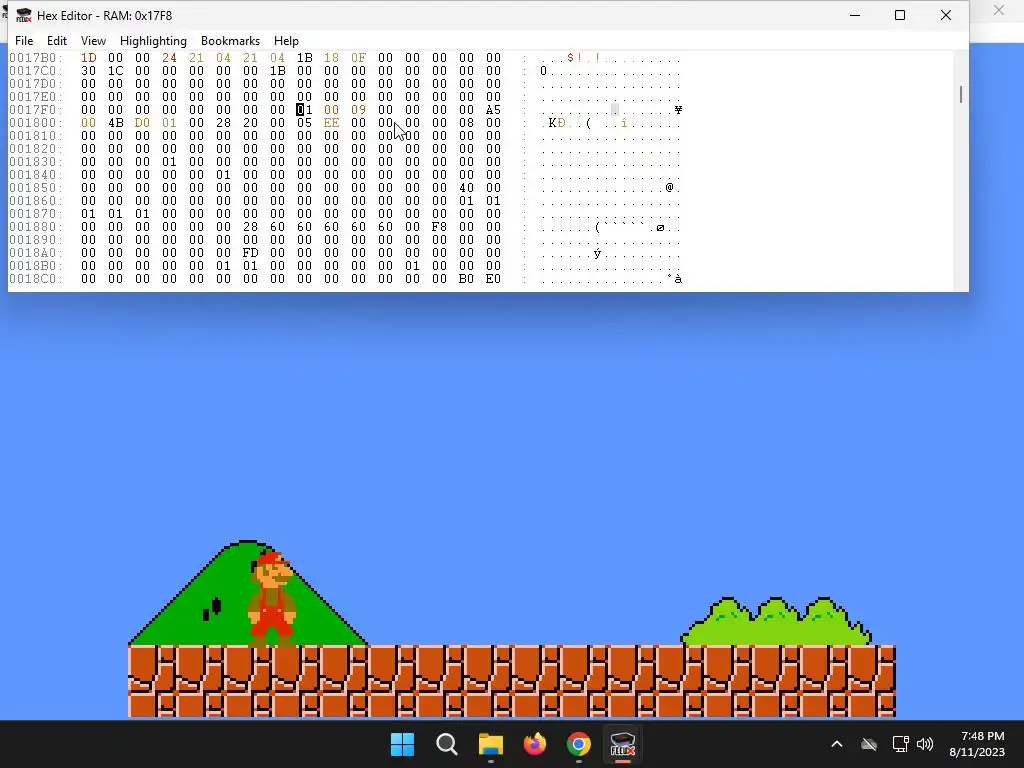
Task: Select byte 40 in row 001850
Action: [x=466, y=188]
